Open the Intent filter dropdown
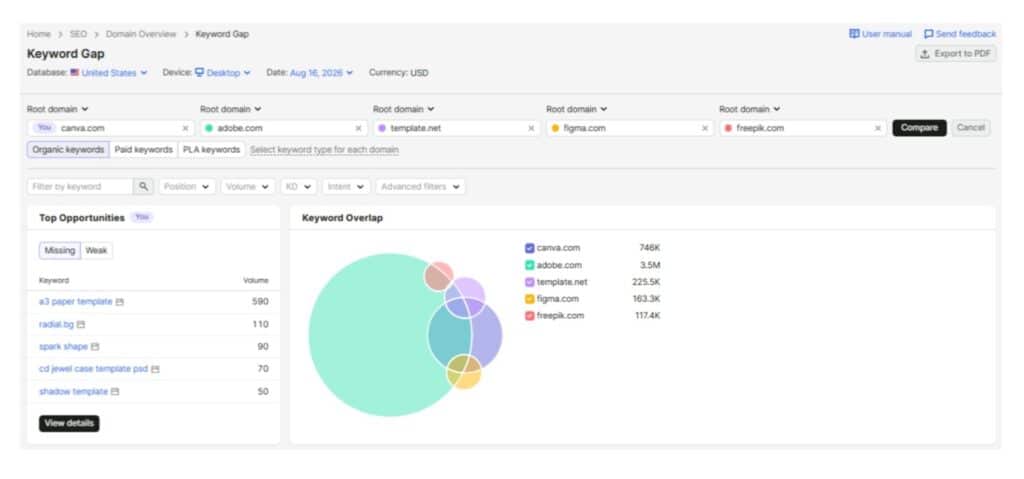Image resolution: width=1024 pixels, height=479 pixels. coord(346,187)
